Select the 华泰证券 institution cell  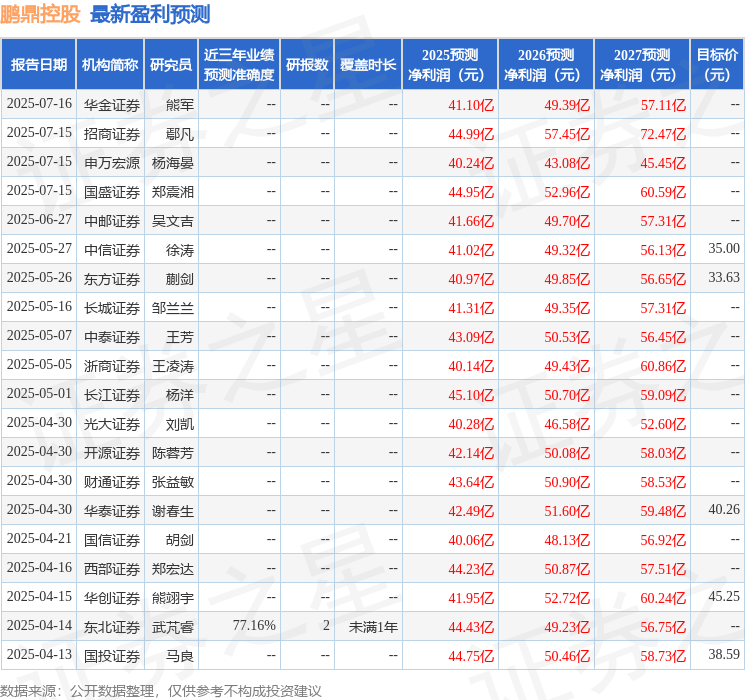coord(112,511)
